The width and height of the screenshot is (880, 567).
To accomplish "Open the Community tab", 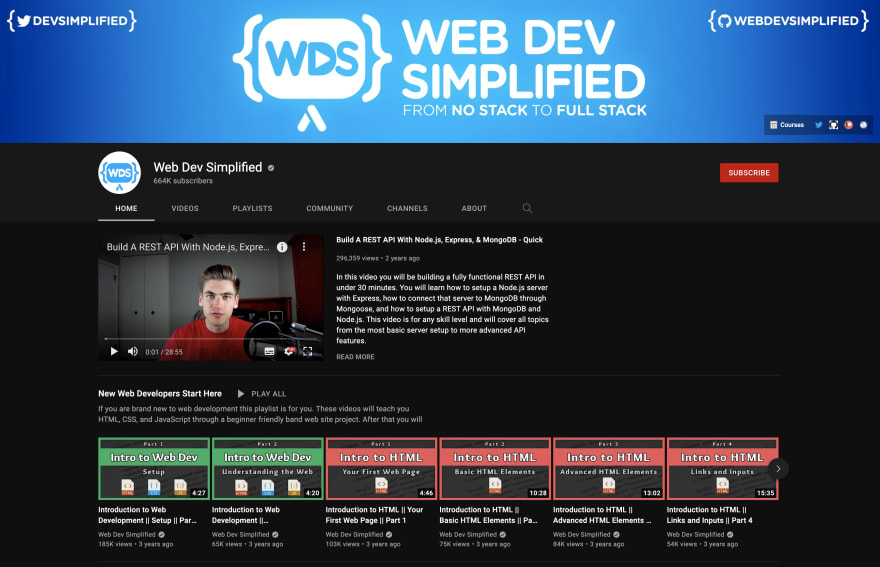I will coord(329,208).
